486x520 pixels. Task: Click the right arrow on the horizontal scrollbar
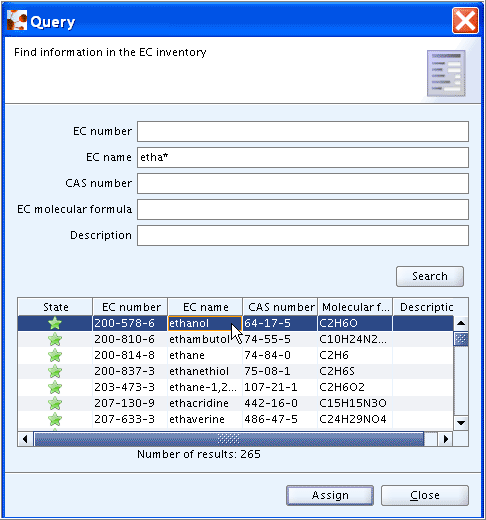pyautogui.click(x=446, y=439)
